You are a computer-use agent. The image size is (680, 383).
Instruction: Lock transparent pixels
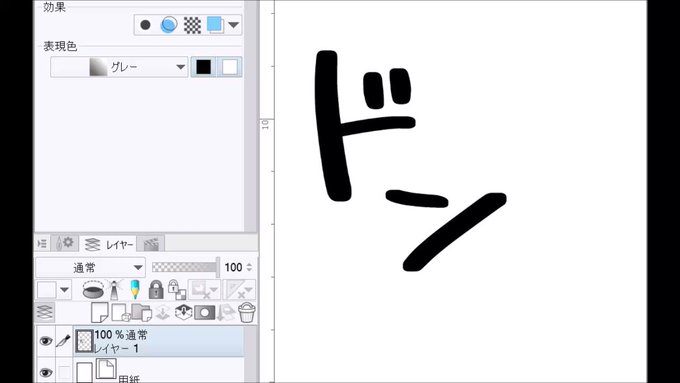[x=177, y=289]
